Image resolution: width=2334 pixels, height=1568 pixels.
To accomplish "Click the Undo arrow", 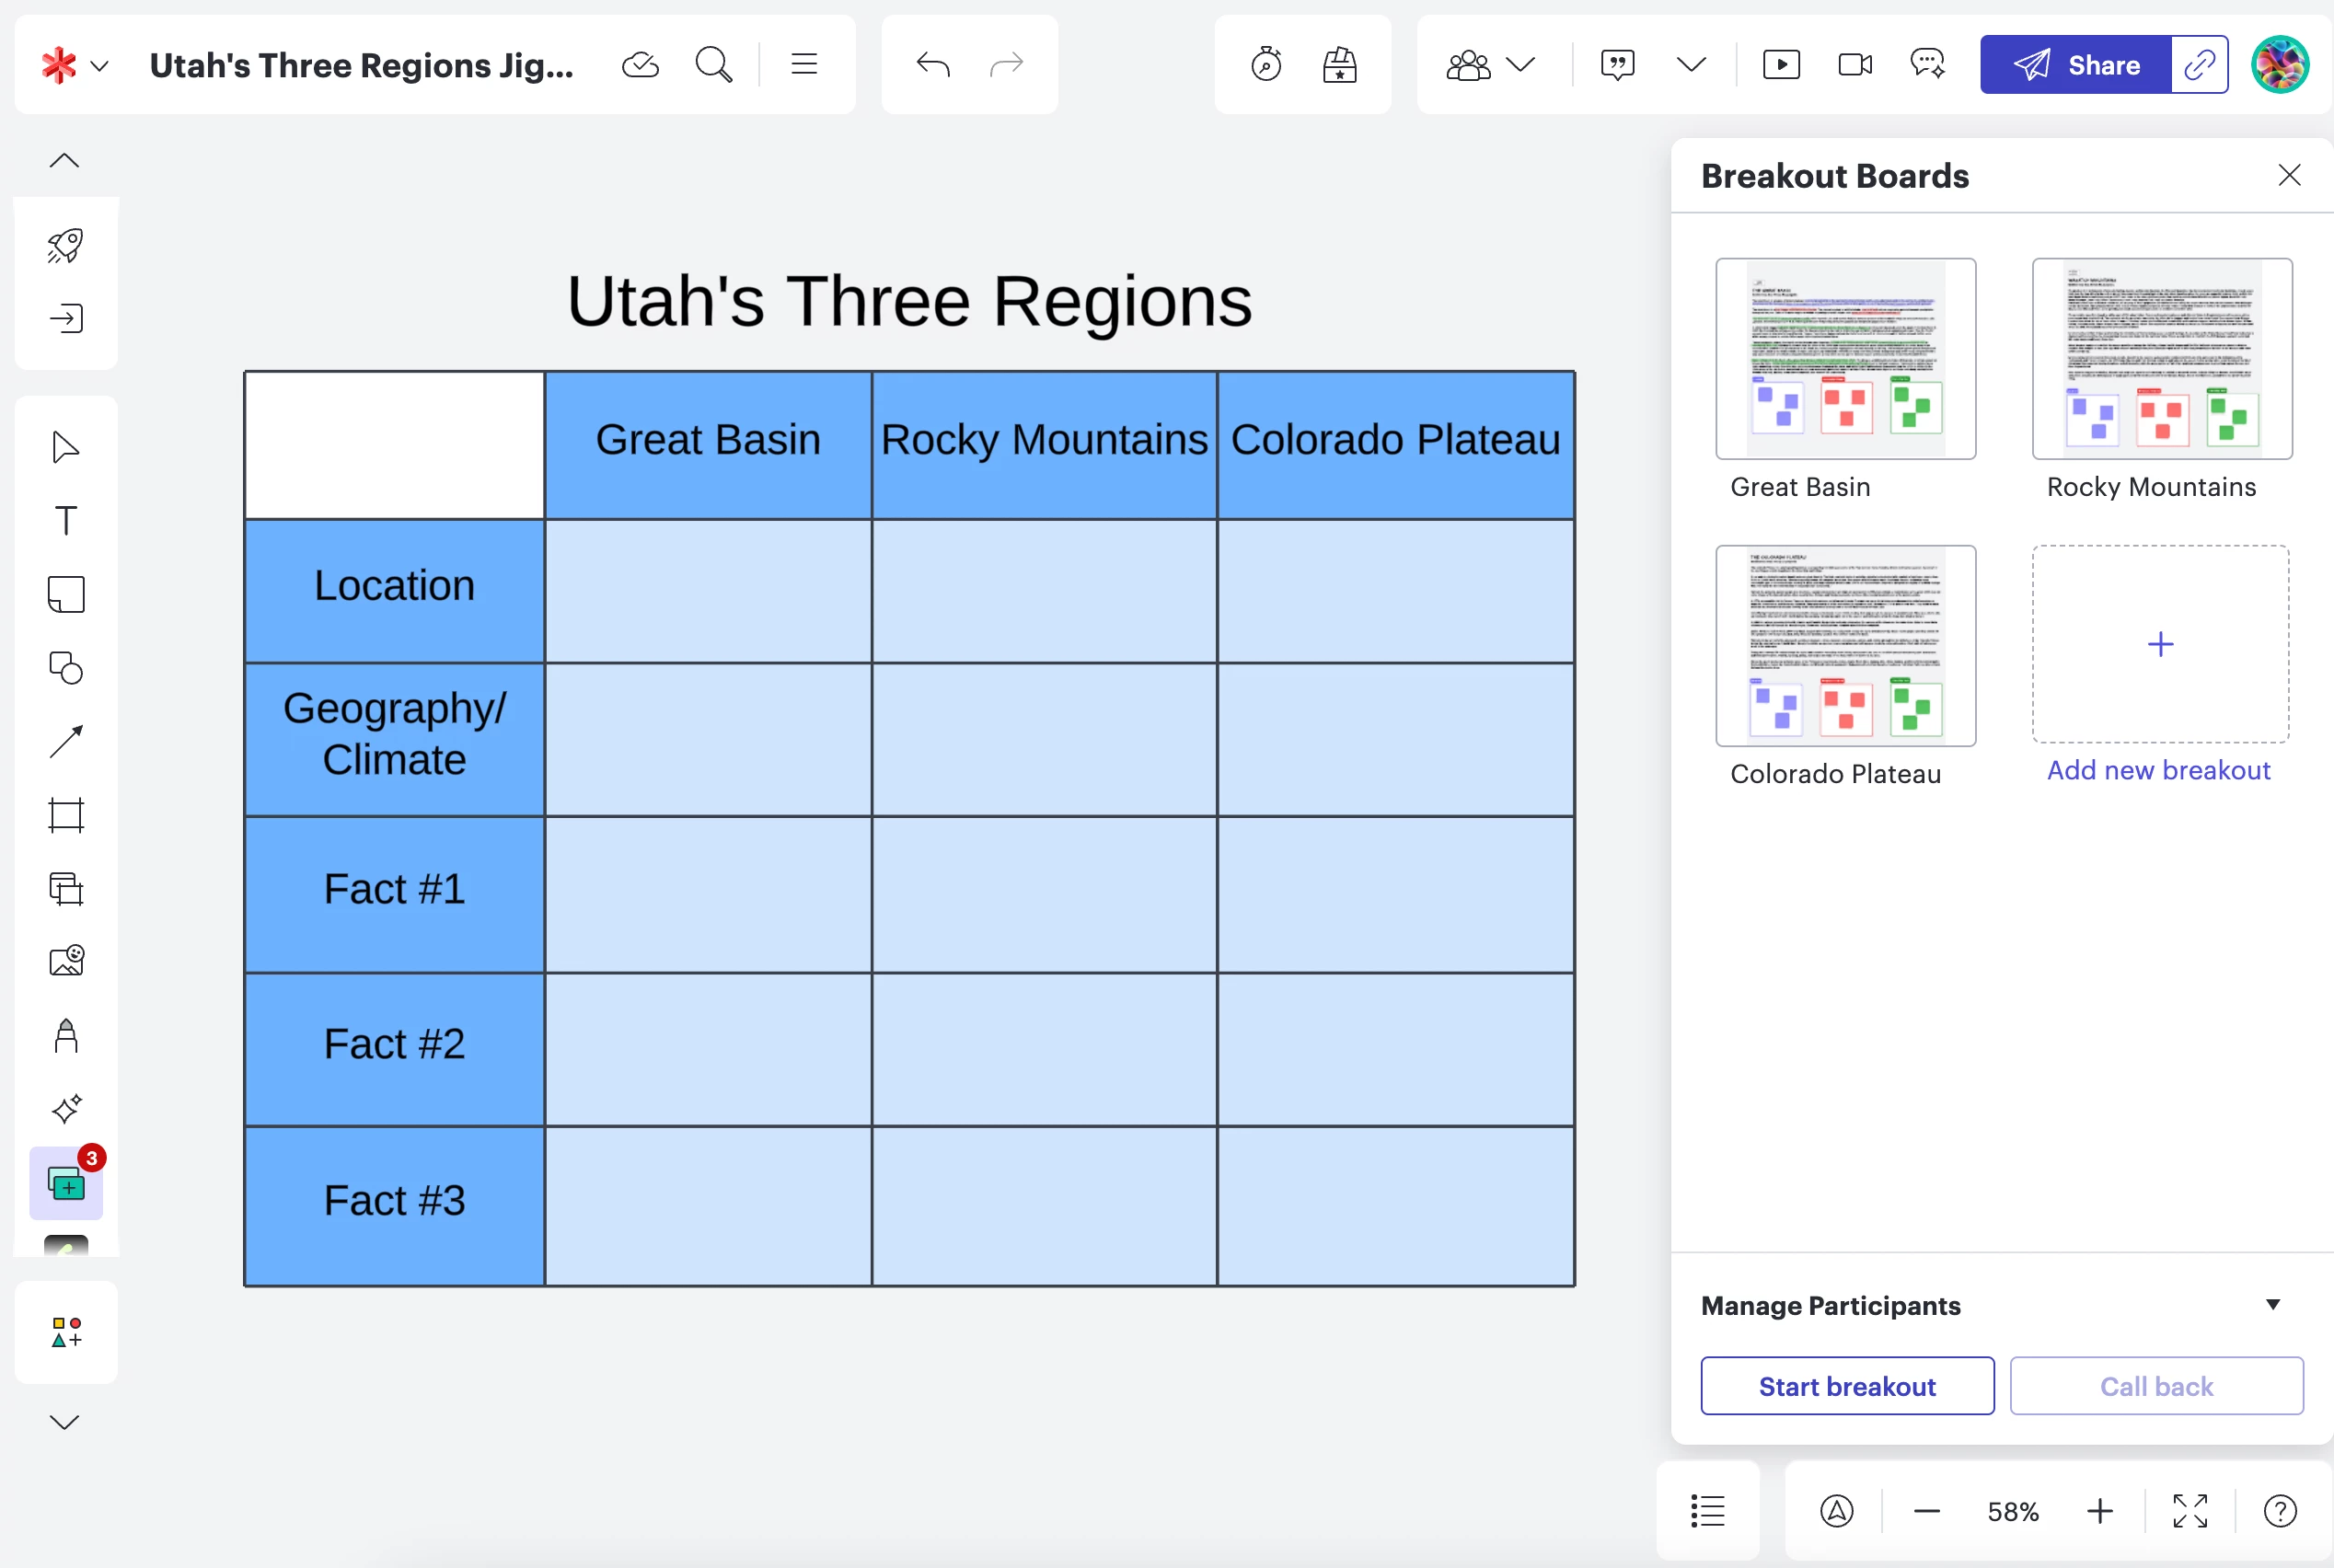I will (x=932, y=65).
